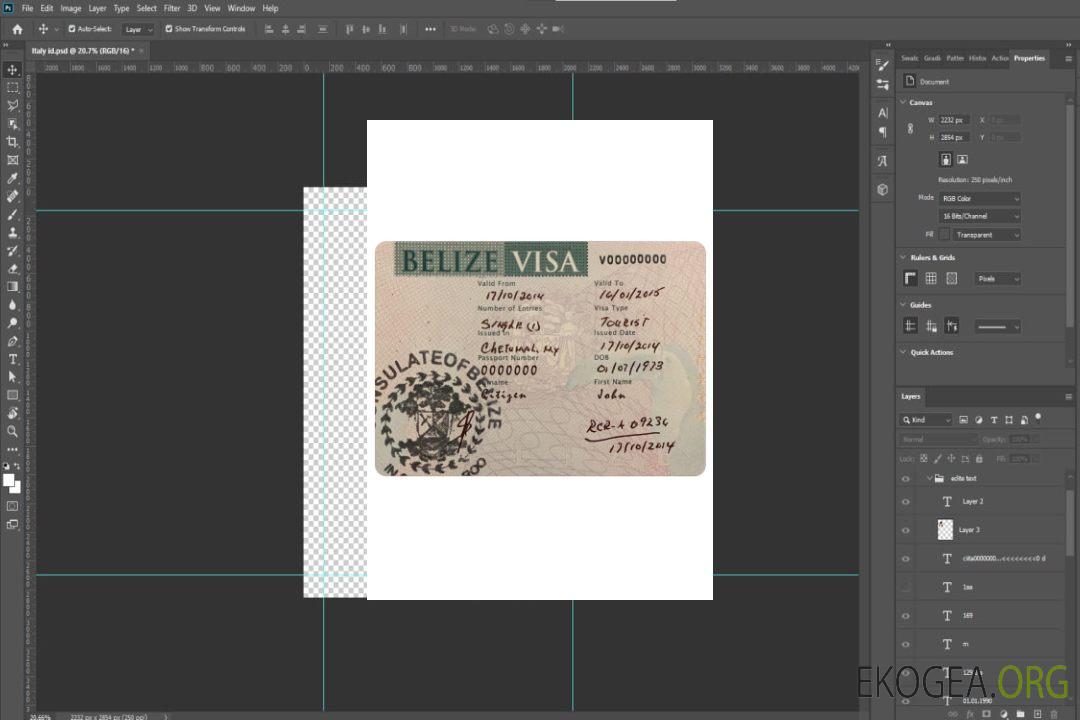Screen dimensions: 1080x720
Task: Open the 16 Bits/Channel dropdown
Action: 979,216
